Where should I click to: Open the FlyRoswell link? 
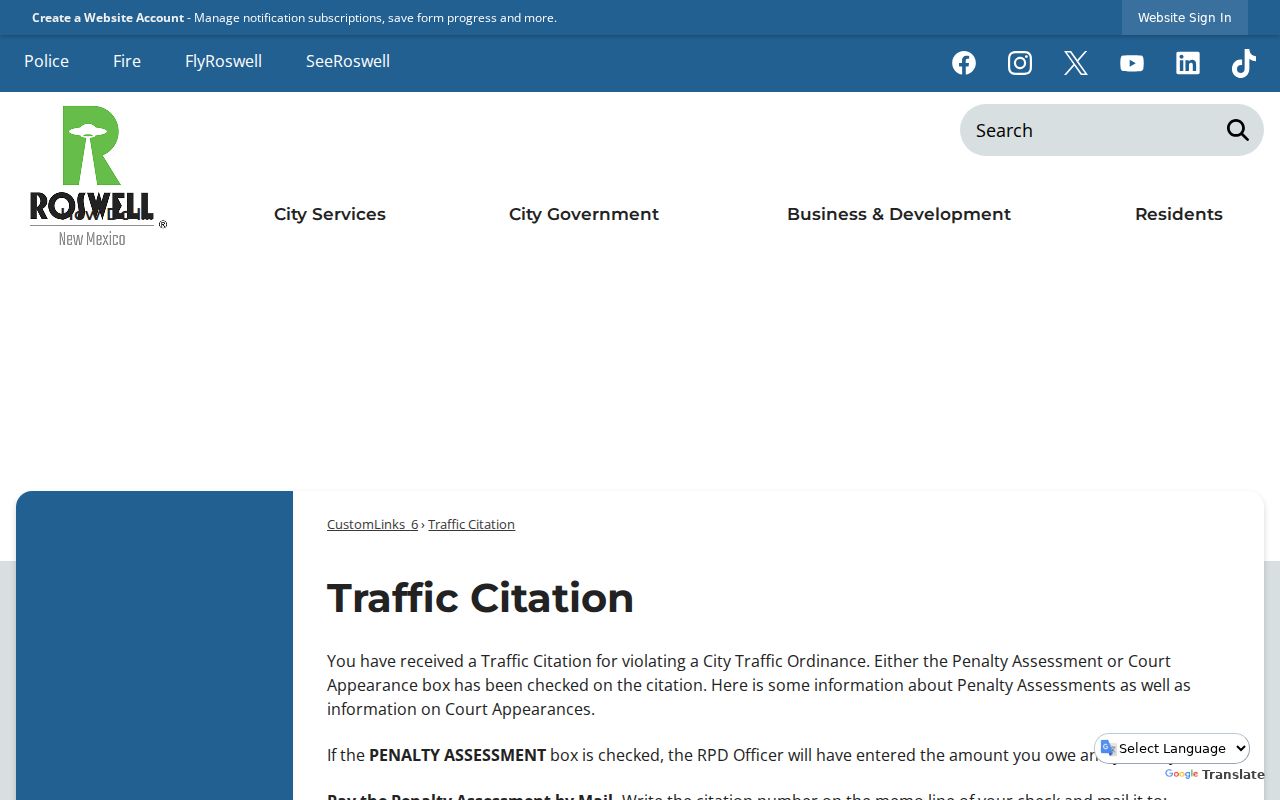tap(223, 61)
